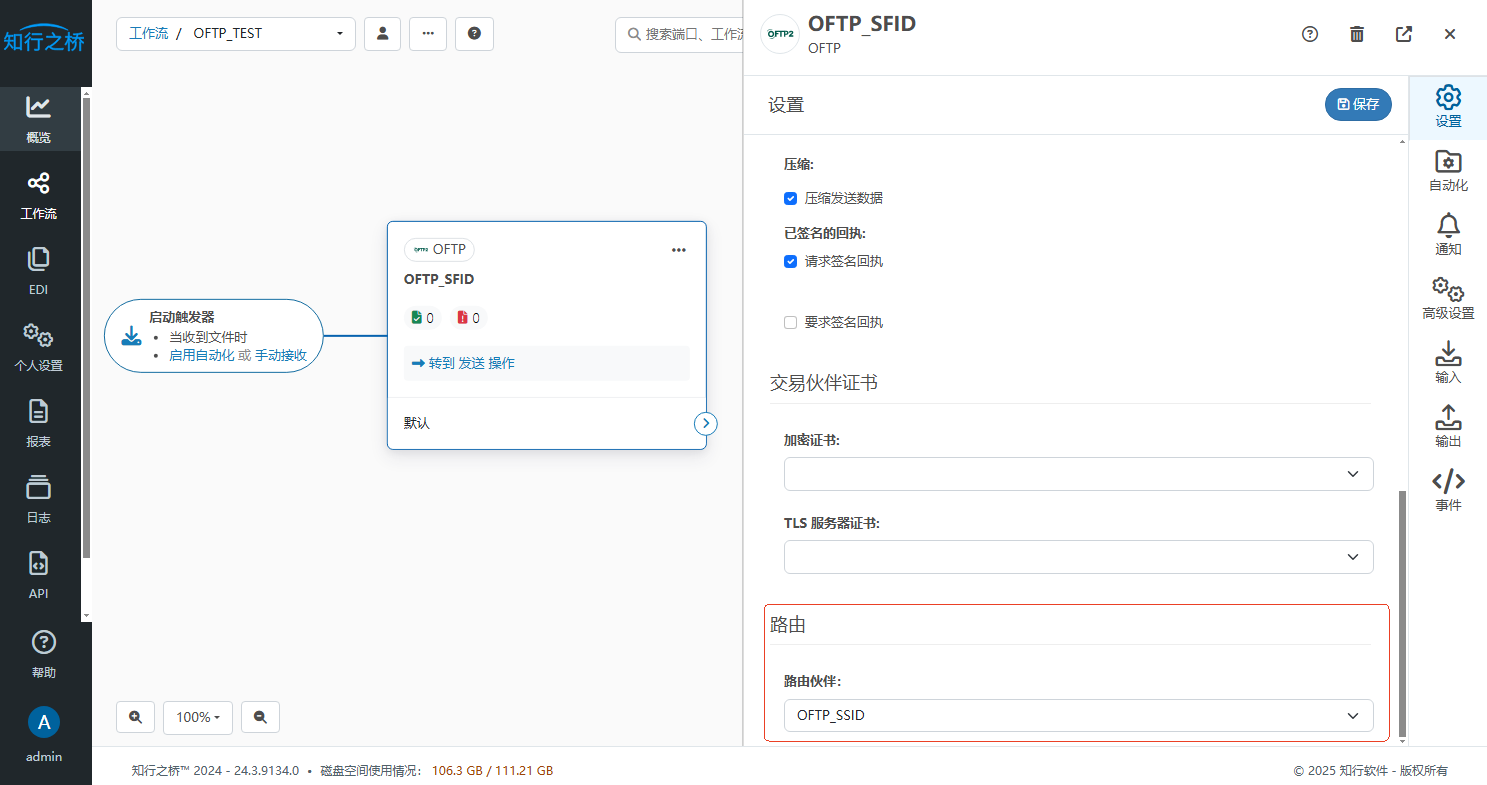
Task: Expand the 加密证书 dropdown
Action: click(1078, 473)
